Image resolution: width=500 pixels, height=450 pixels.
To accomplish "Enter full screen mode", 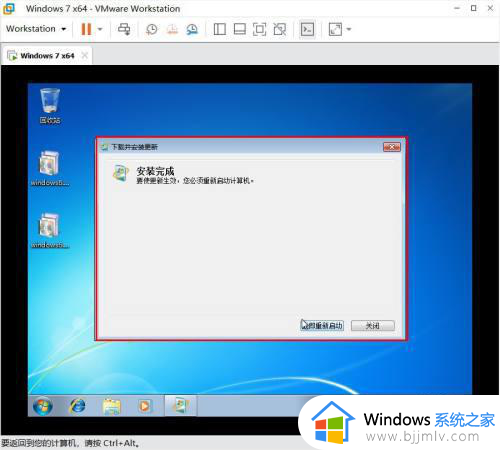I will pyautogui.click(x=260, y=29).
